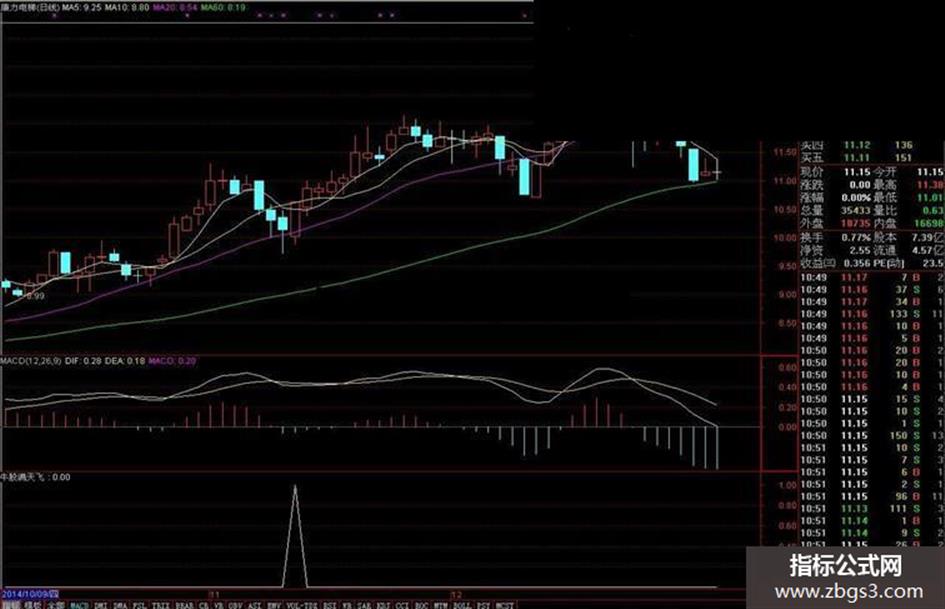Select the MACD indicator tab
This screenshot has height=609, width=945.
pyautogui.click(x=80, y=605)
